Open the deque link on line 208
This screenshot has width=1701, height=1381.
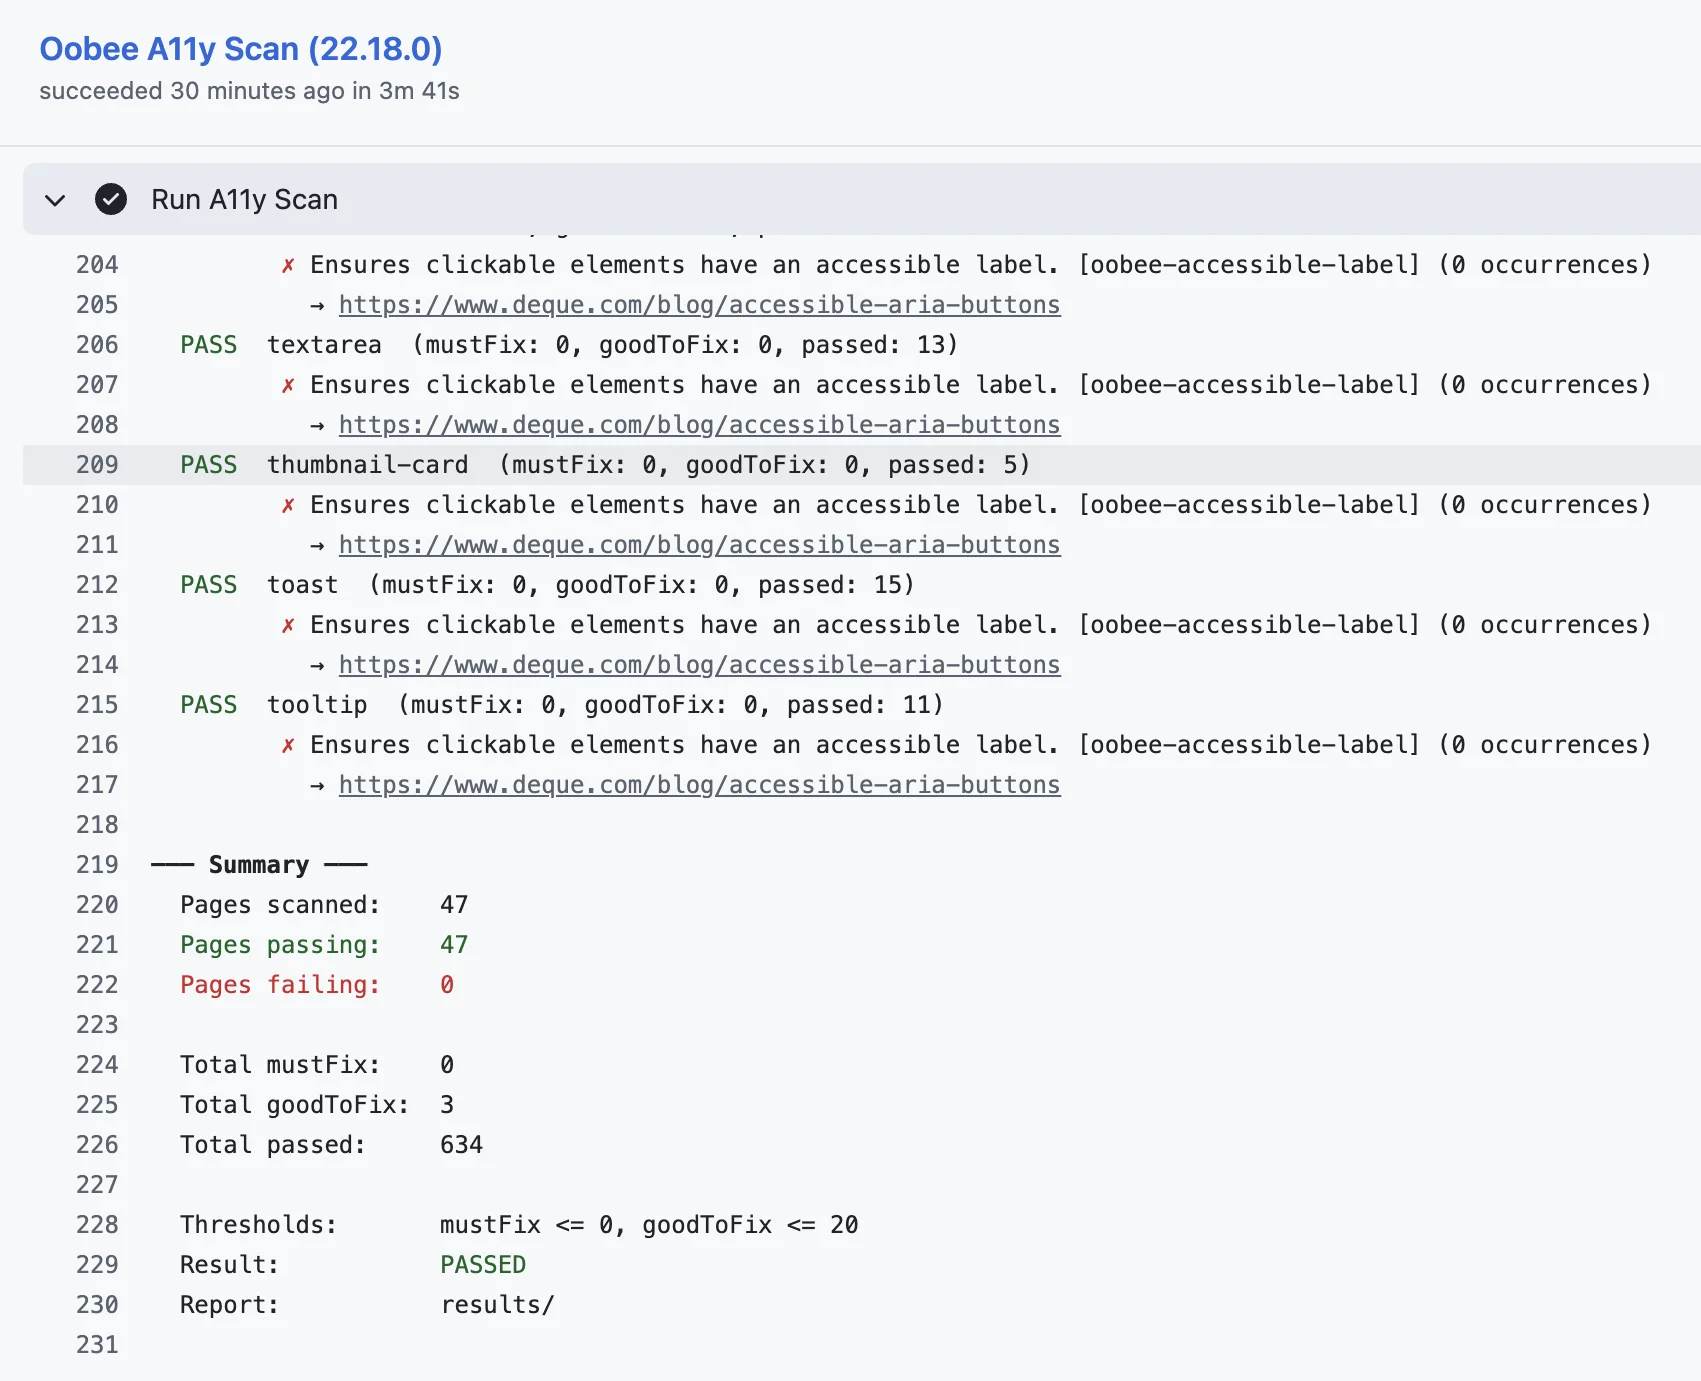(x=699, y=425)
